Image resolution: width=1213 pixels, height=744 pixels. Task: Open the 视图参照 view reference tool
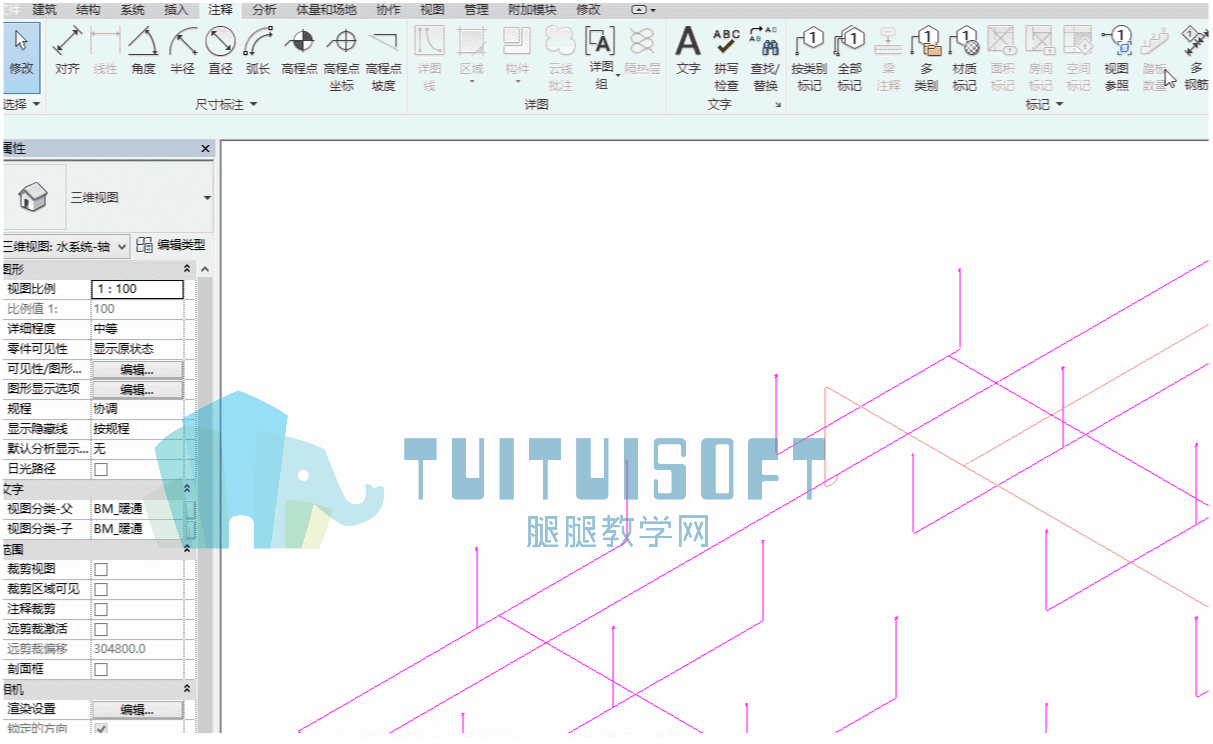1116,59
